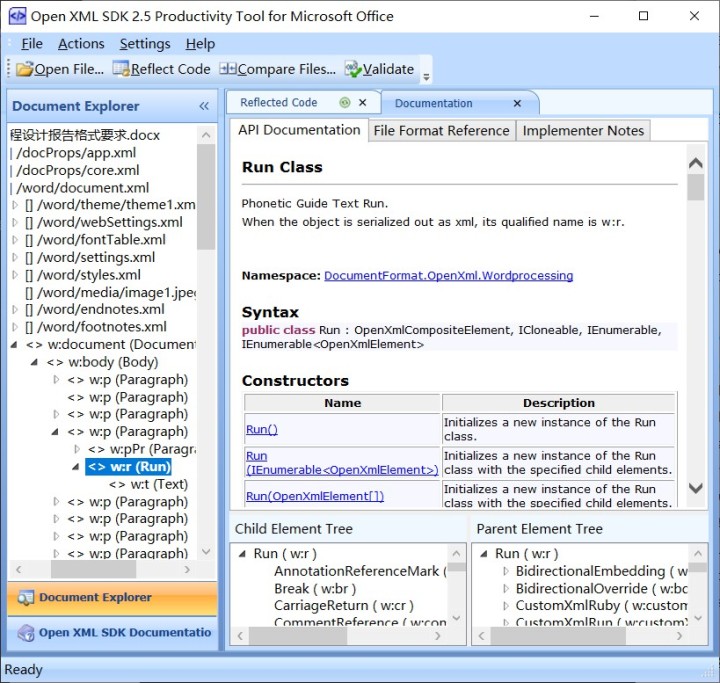720x683 pixels.
Task: Expand the /word/footnotes.xml node
Action: tap(15, 327)
